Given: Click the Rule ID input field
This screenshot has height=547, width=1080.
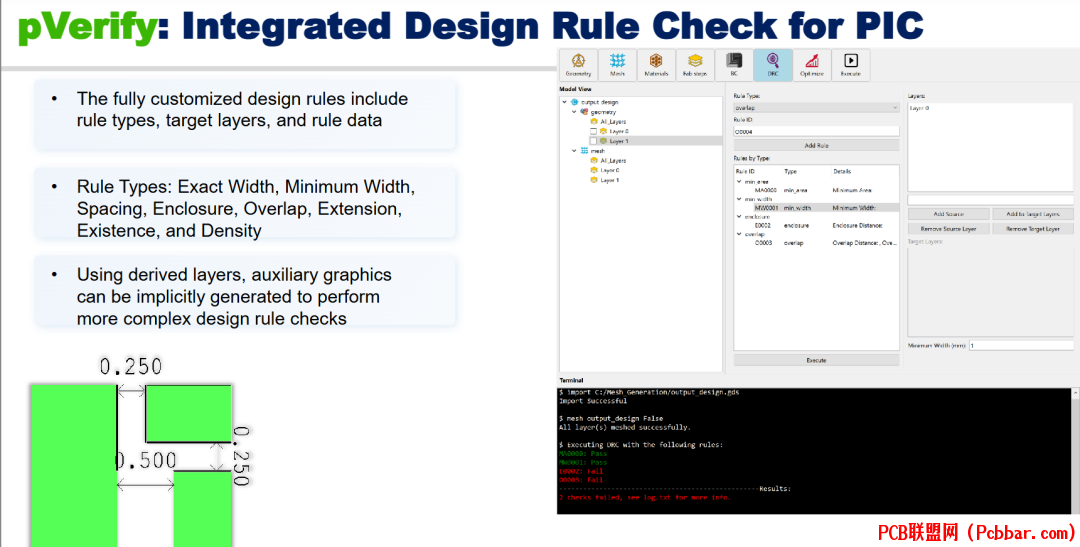Looking at the screenshot, I should pos(816,132).
